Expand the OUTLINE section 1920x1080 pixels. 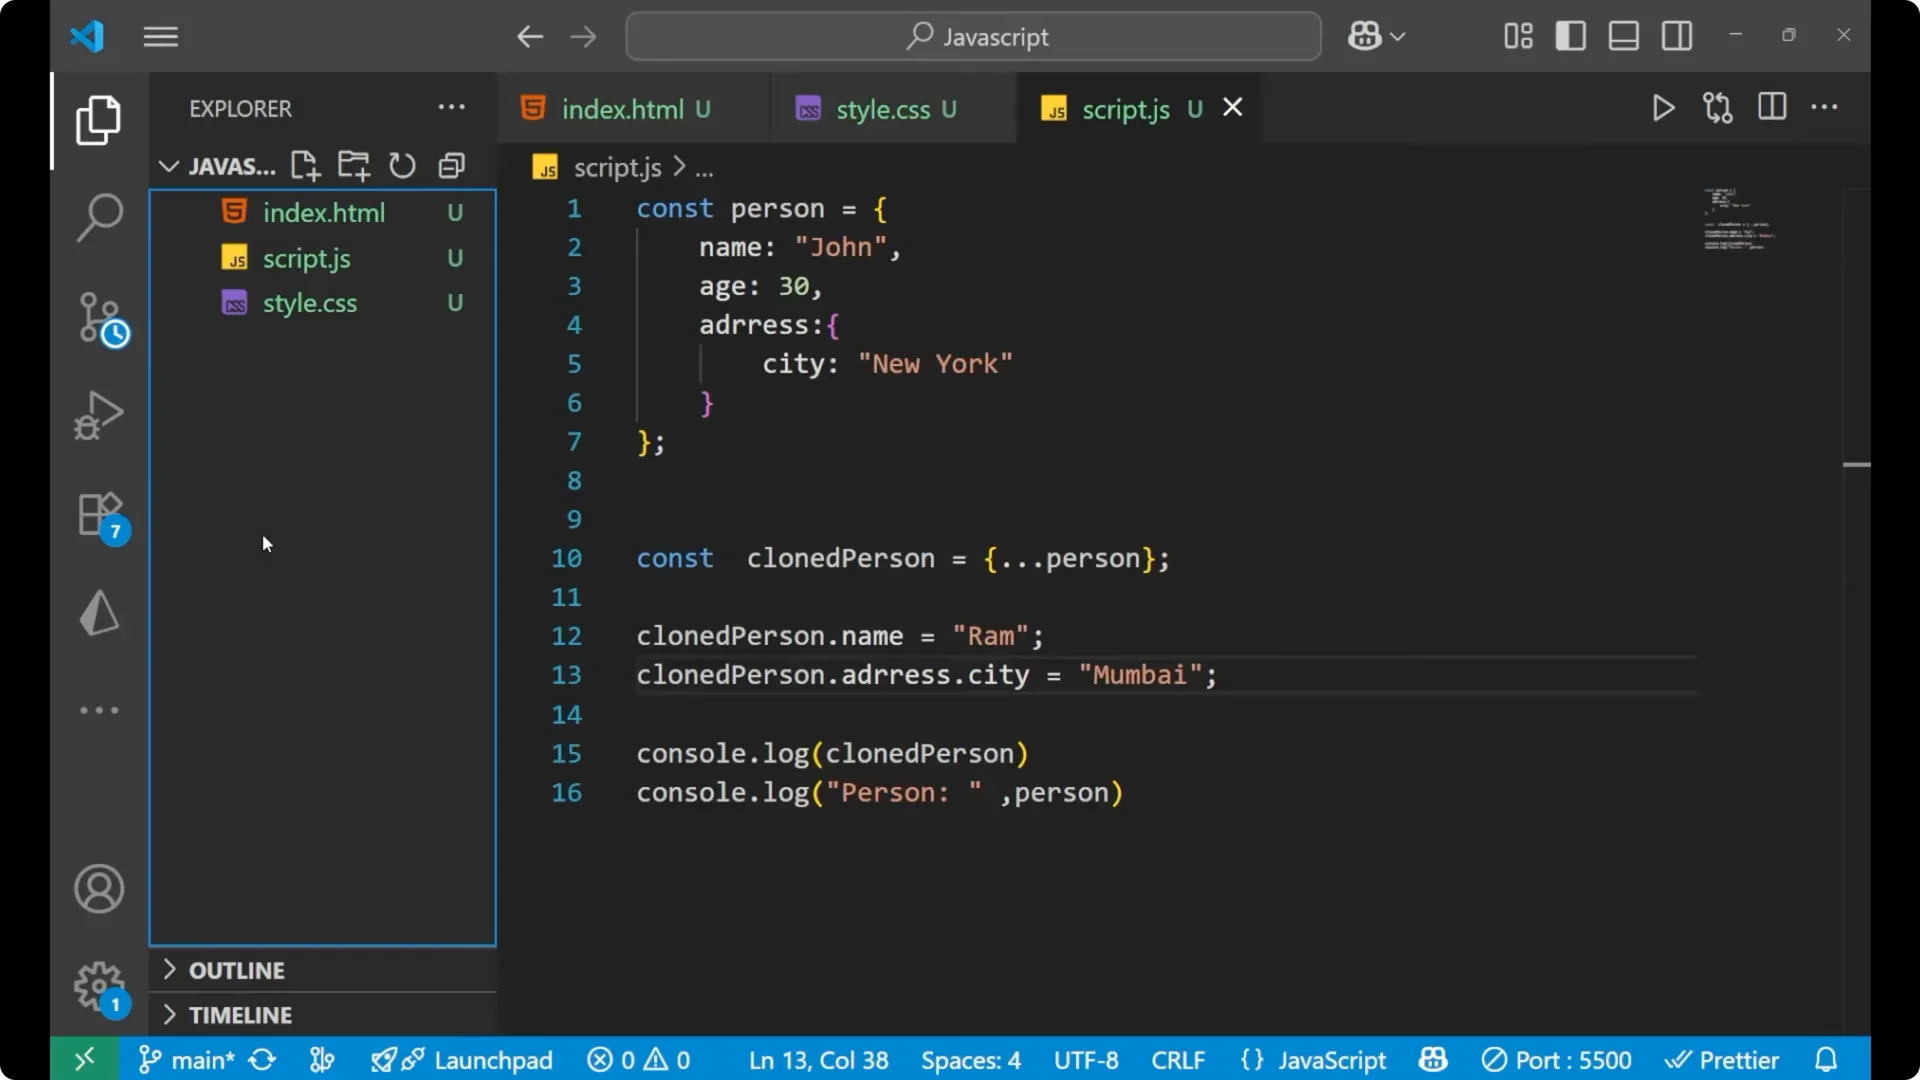[x=237, y=970]
